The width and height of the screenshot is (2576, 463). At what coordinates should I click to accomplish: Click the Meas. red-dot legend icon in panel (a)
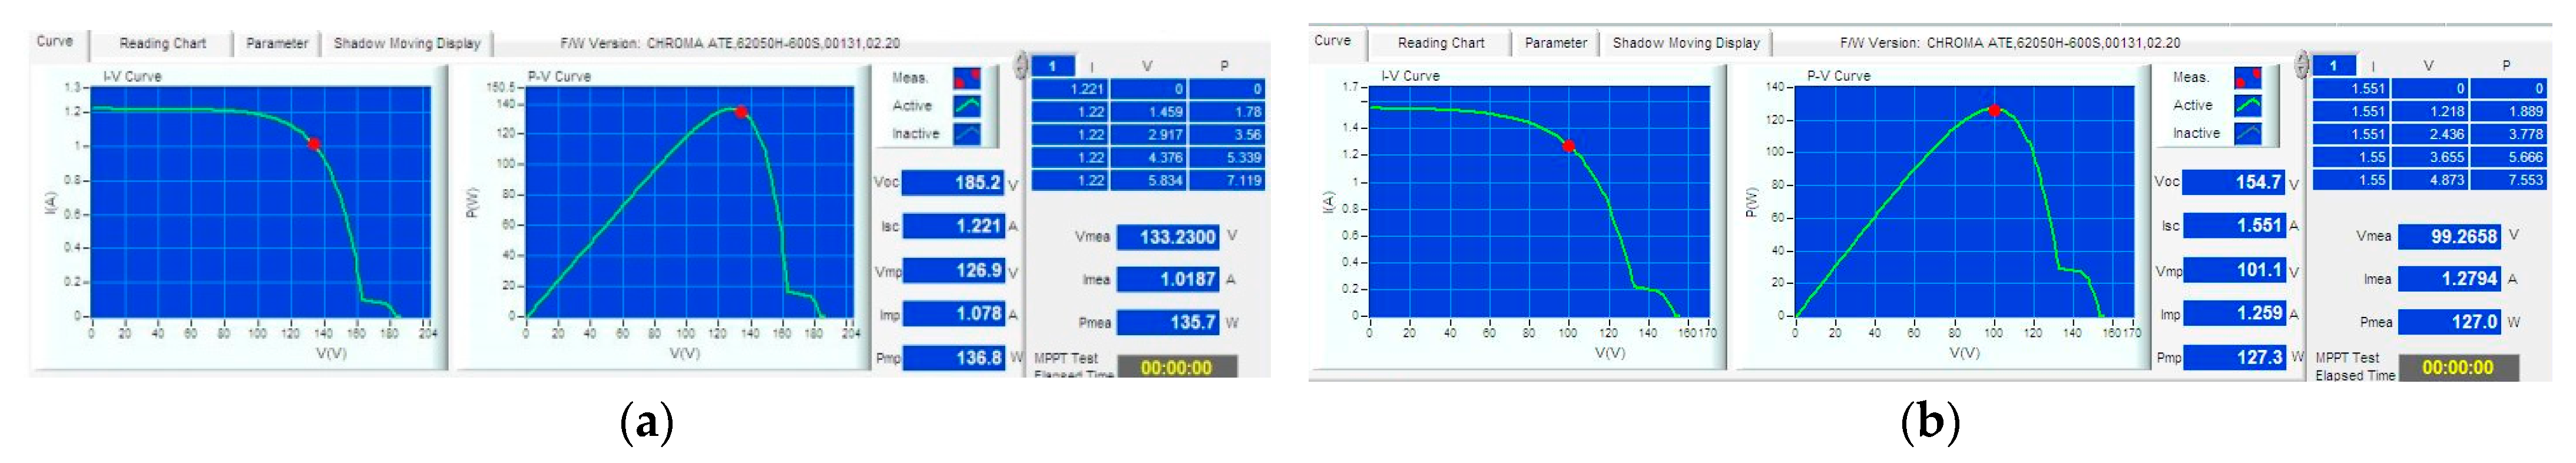966,78
